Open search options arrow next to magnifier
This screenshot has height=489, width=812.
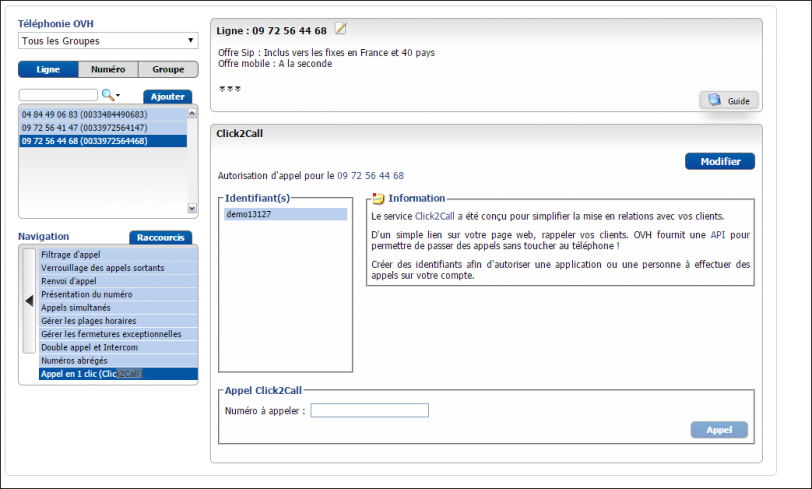[118, 95]
